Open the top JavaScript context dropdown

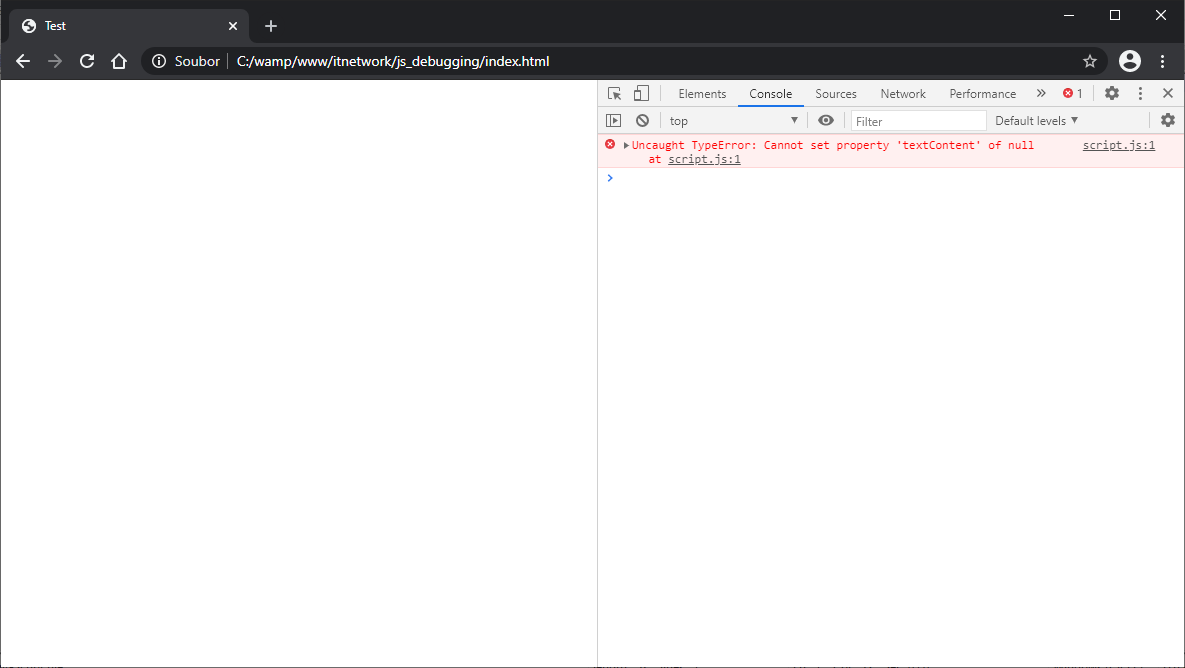734,120
